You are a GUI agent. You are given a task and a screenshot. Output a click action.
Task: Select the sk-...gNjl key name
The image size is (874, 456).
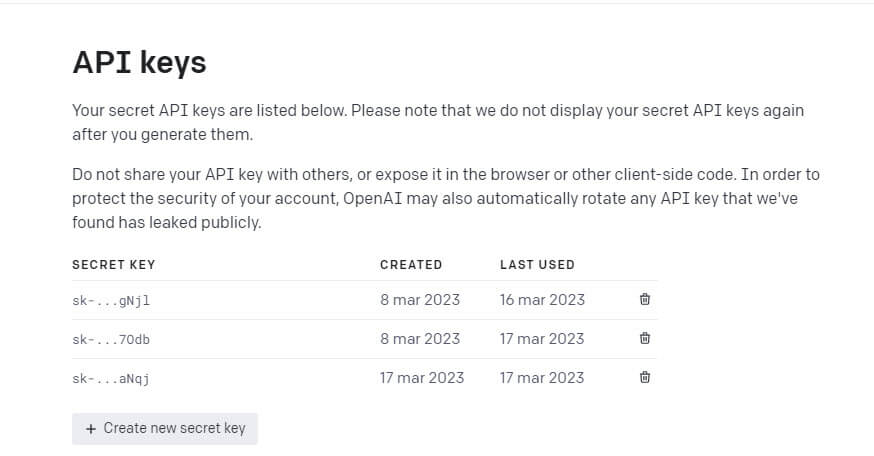pyautogui.click(x=111, y=300)
